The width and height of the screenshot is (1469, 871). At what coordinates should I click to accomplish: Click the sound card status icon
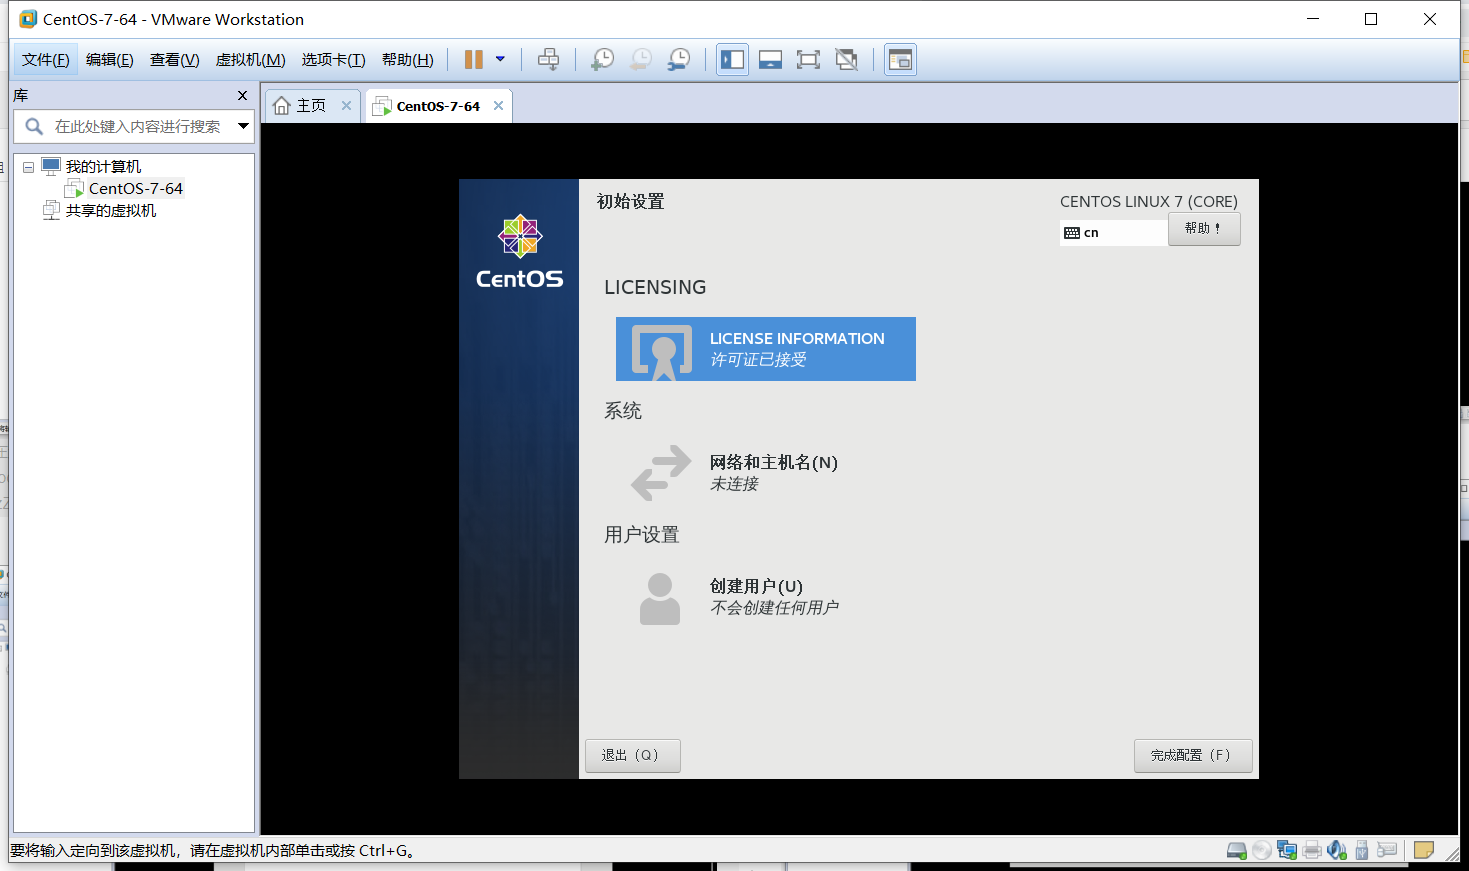point(1337,851)
